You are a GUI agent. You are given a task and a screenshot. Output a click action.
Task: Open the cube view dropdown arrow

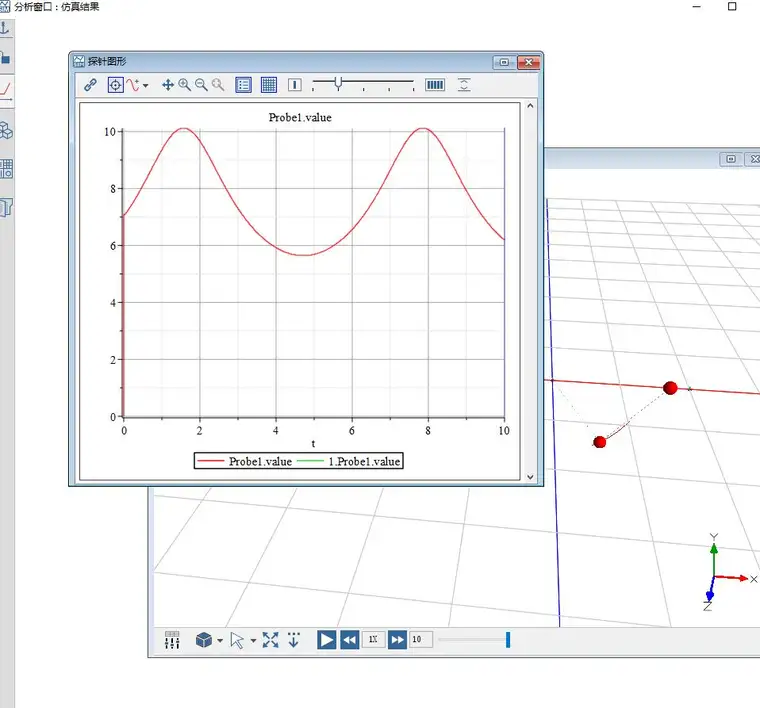(220, 641)
